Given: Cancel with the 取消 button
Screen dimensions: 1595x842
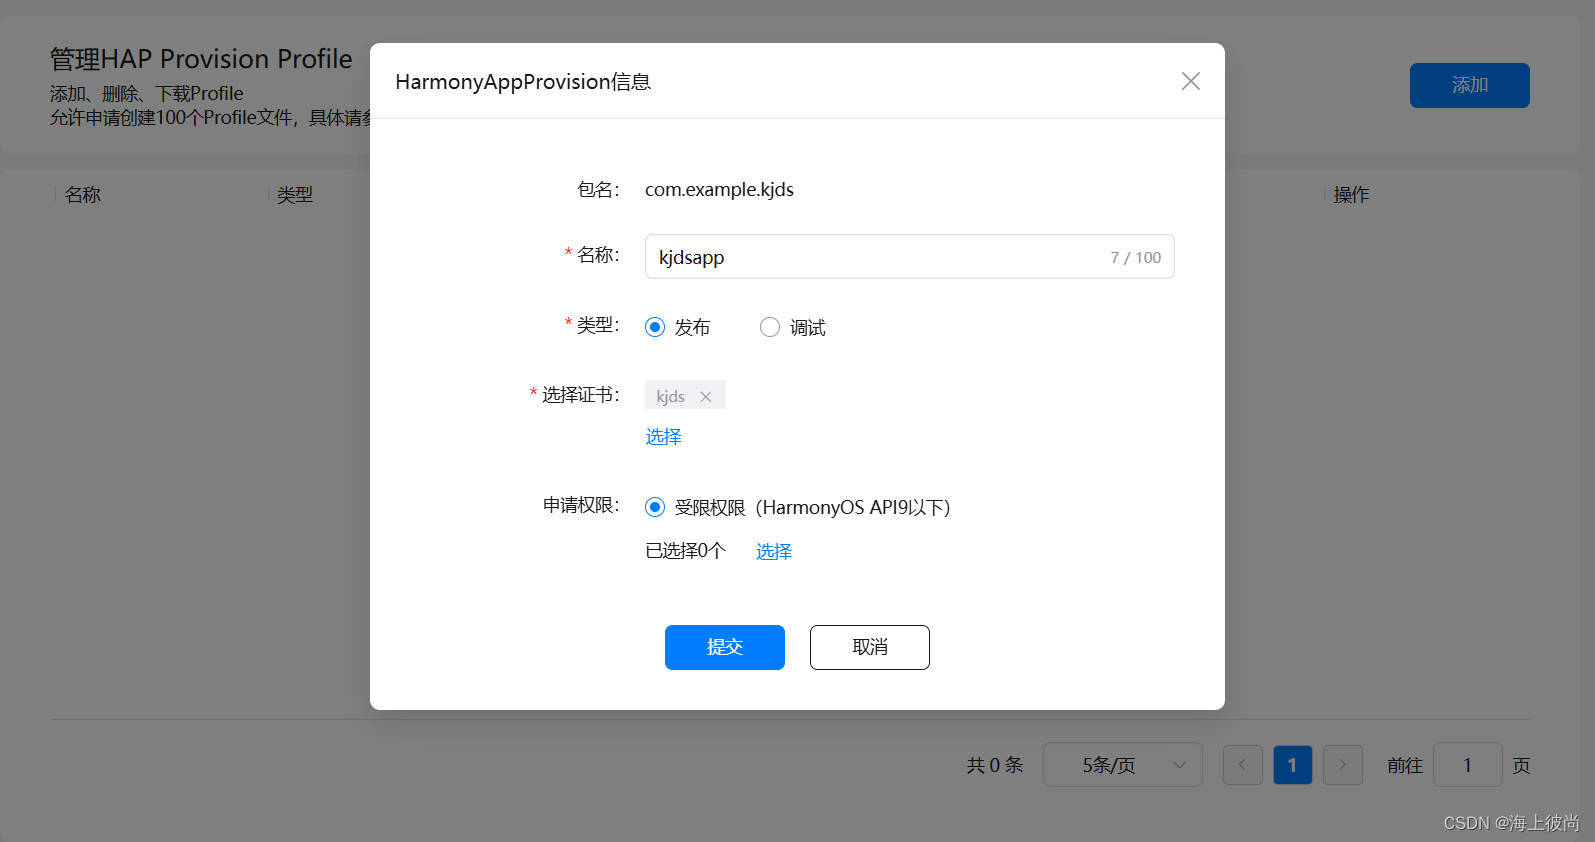Looking at the screenshot, I should point(870,647).
